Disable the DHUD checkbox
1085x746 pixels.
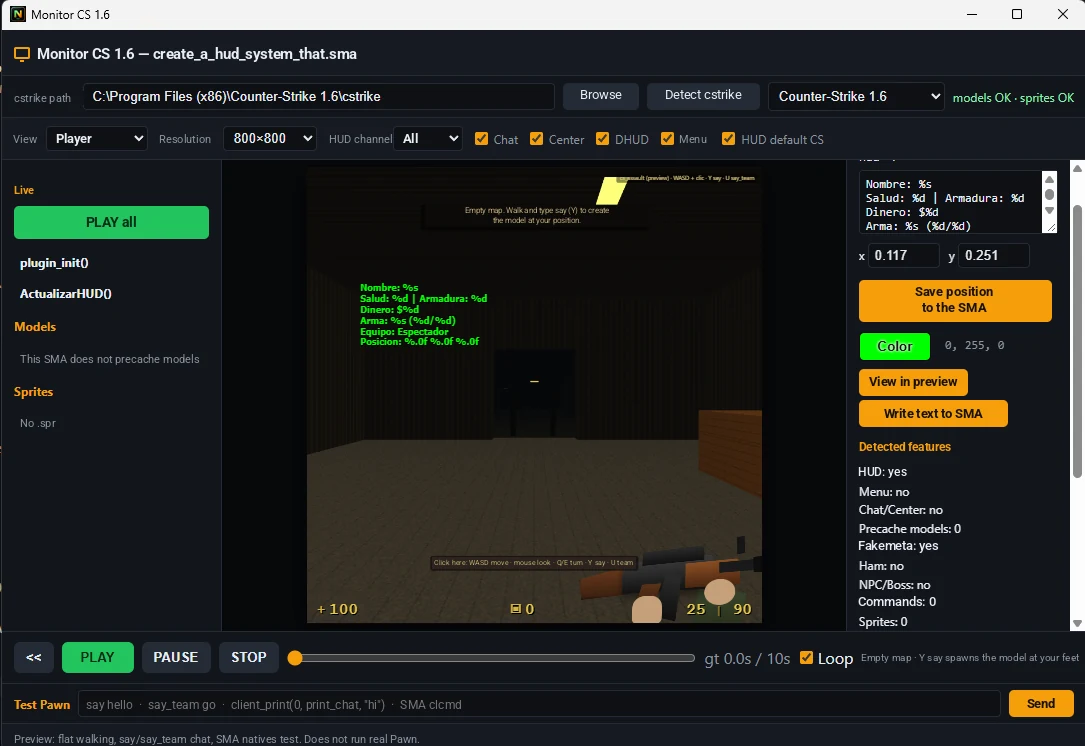(x=603, y=138)
